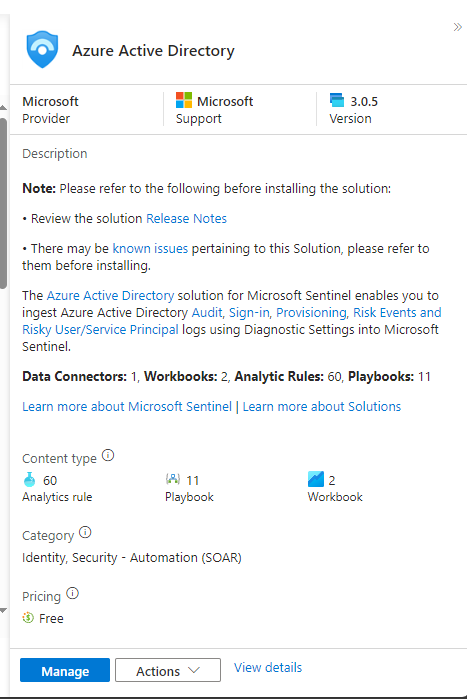Click the Free pricing dollar icon
Viewport: 467px width, 699px height.
tap(28, 618)
